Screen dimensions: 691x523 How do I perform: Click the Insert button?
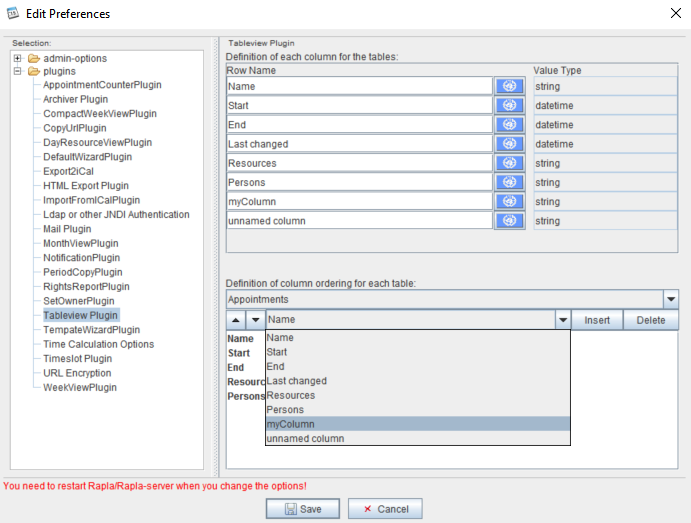tap(597, 320)
